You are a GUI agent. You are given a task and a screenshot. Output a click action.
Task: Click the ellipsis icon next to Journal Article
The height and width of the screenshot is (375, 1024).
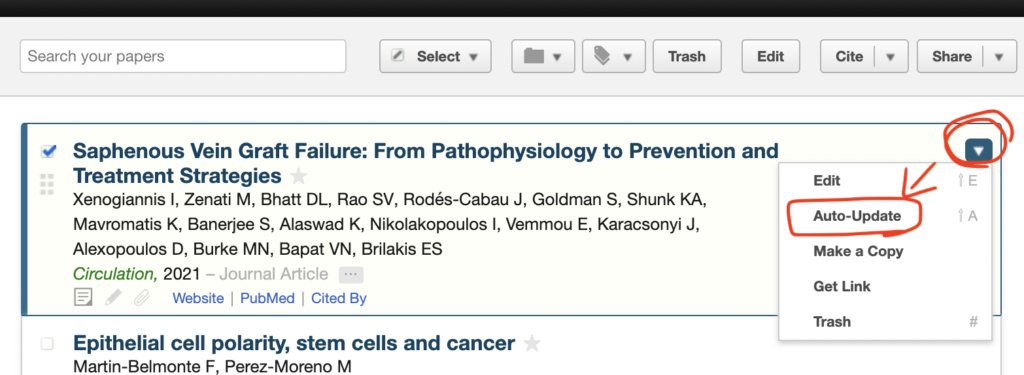point(351,274)
